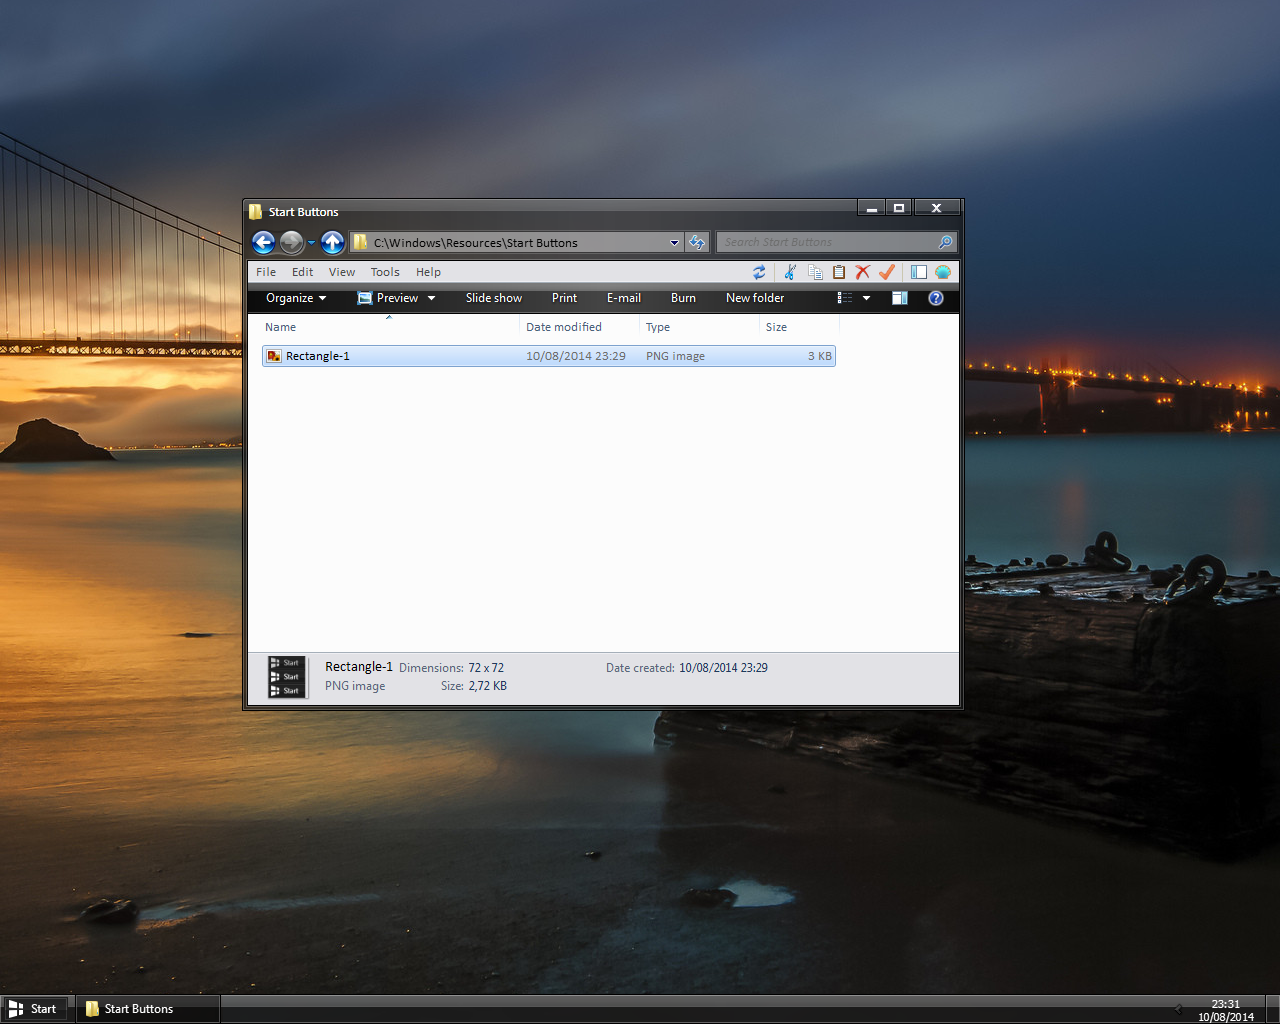Click the Back navigation arrow

pos(264,242)
